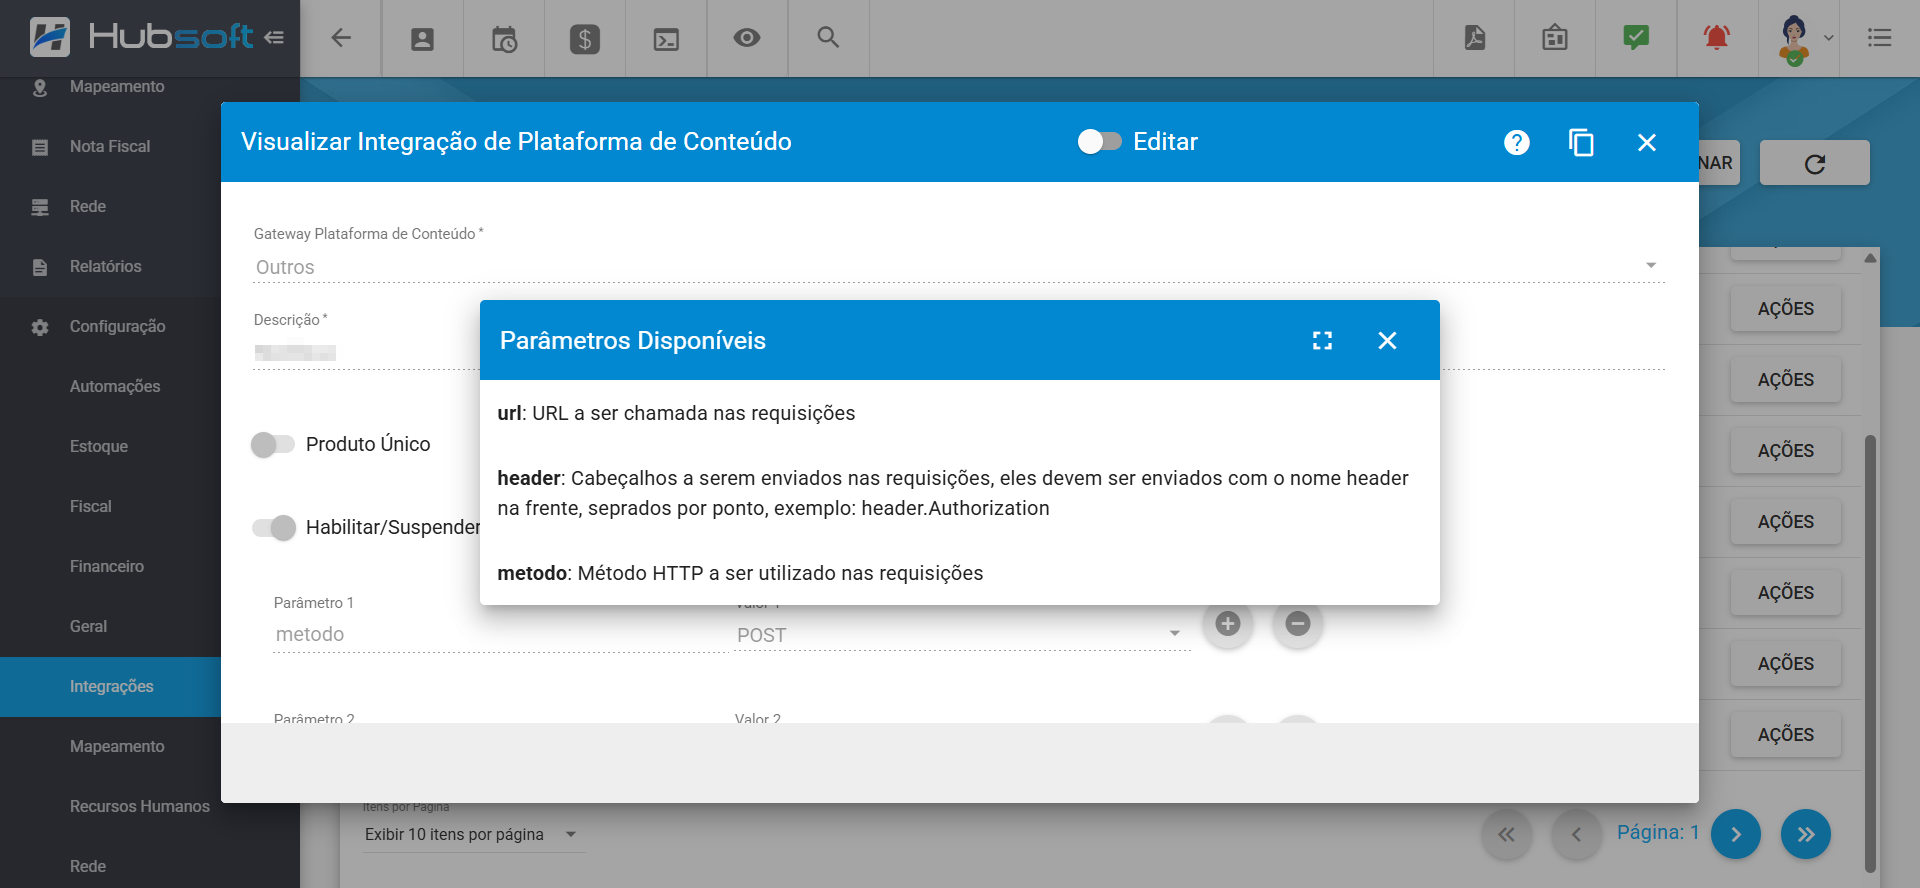Click the duplicate copy icon in dialog header
1920x888 pixels.
pos(1581,143)
